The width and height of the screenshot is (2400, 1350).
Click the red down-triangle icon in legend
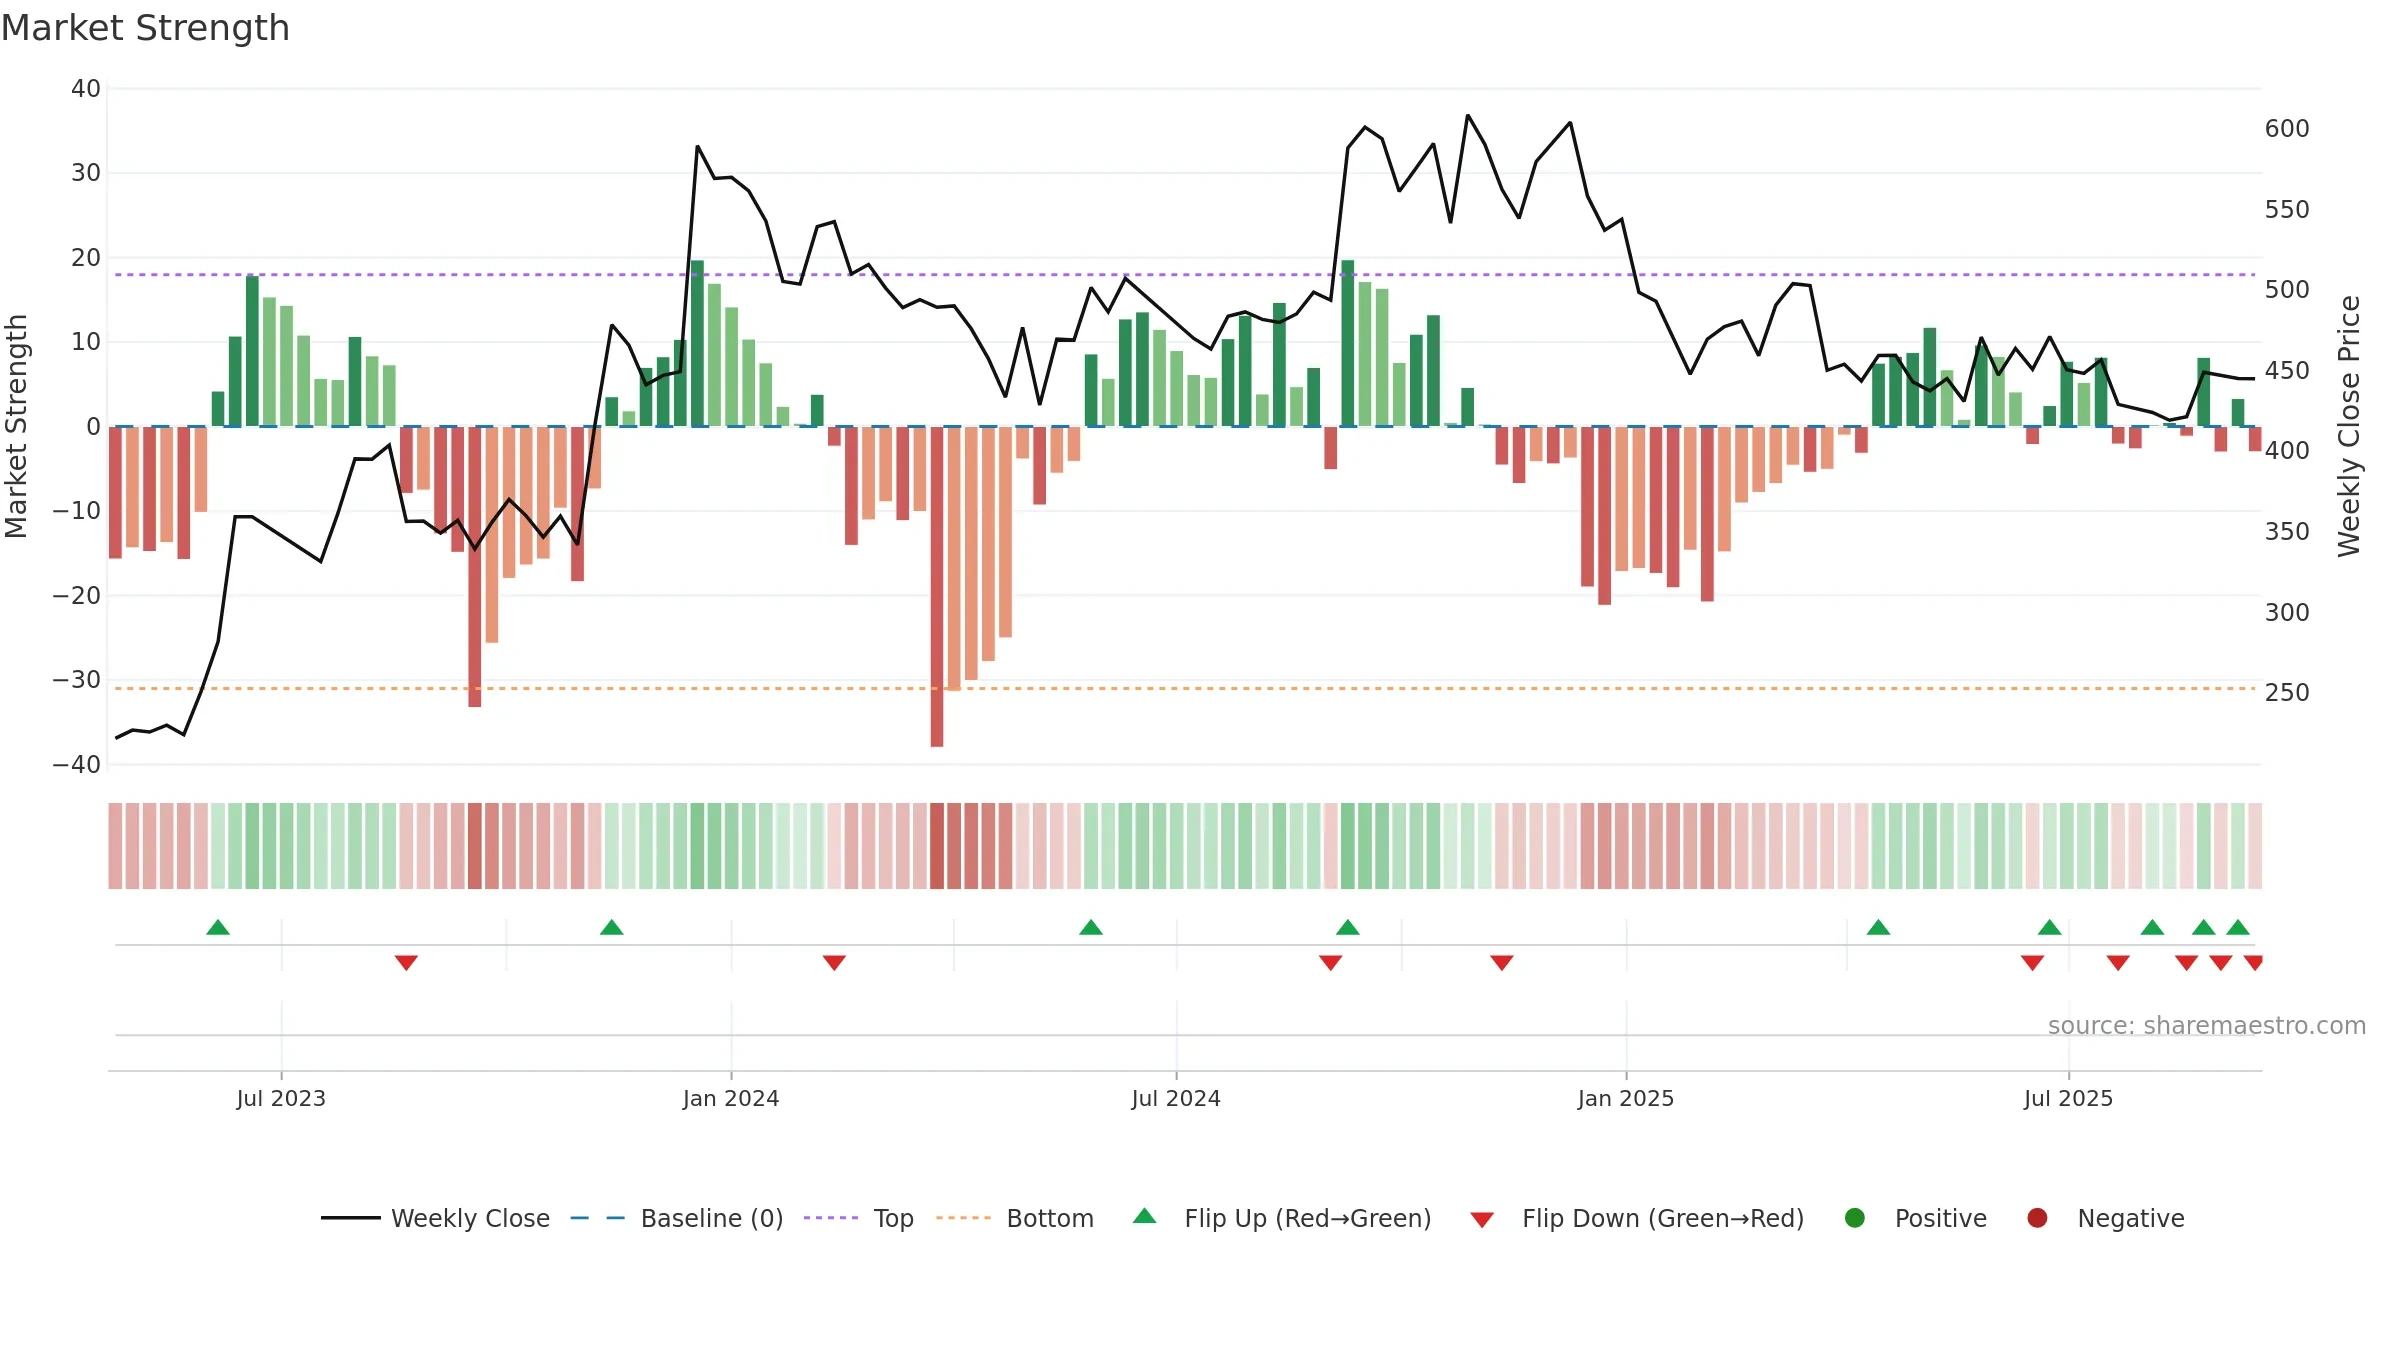point(1483,1220)
